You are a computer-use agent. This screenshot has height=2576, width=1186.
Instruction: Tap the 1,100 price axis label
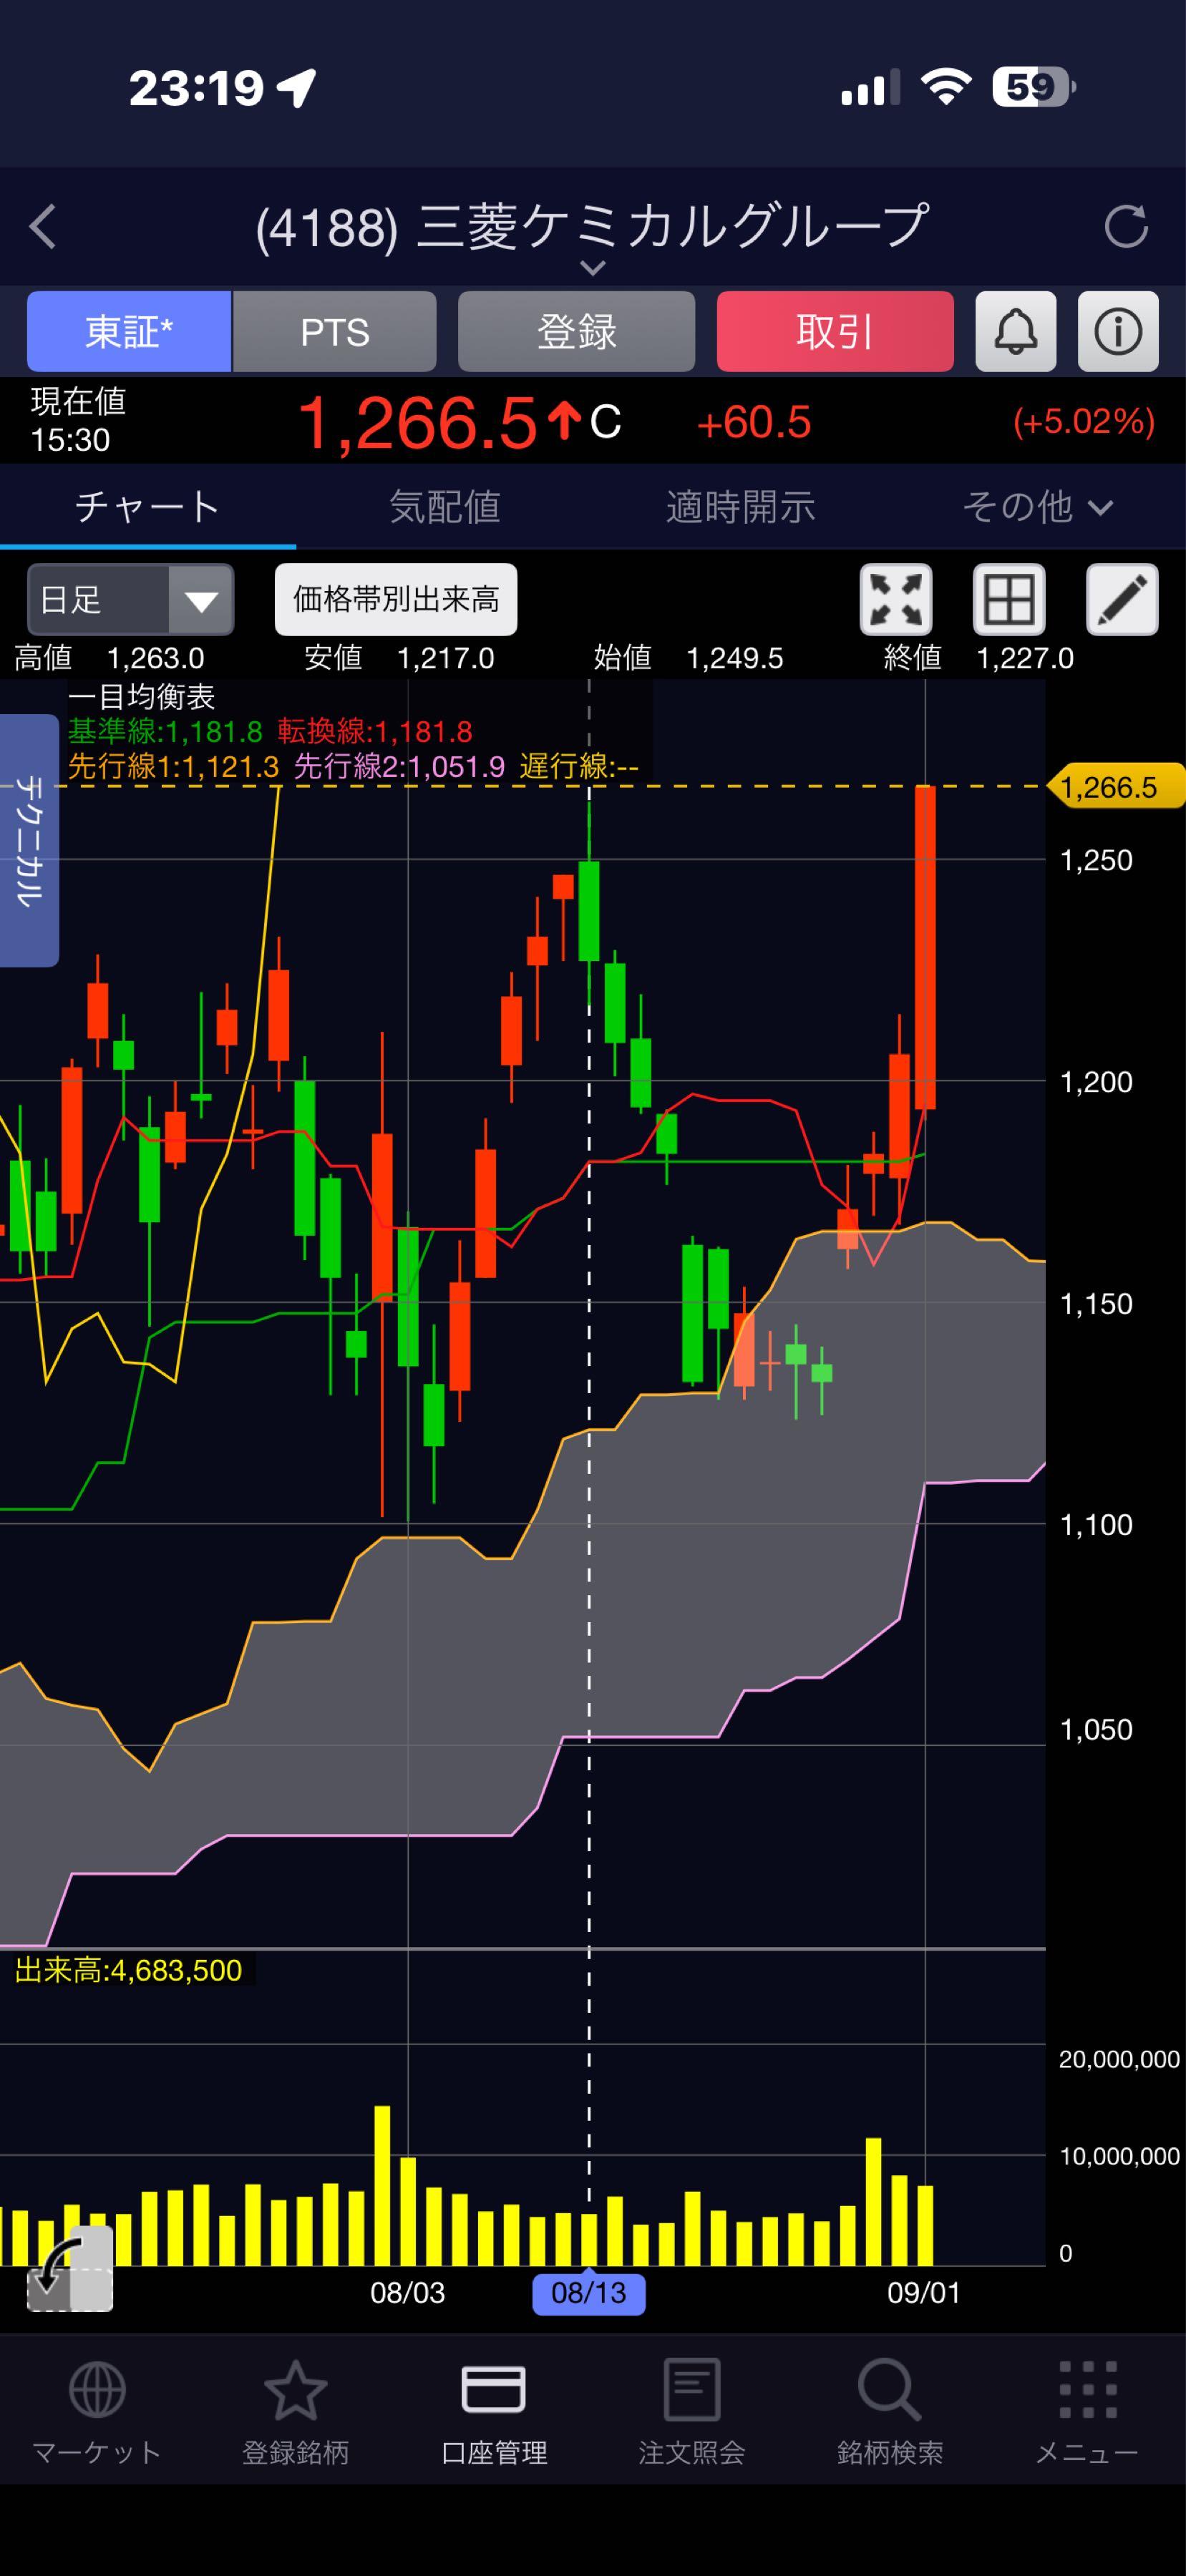coord(1096,1525)
